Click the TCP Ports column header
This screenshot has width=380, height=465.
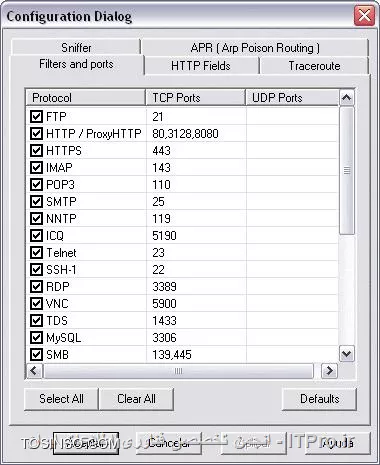tap(196, 98)
